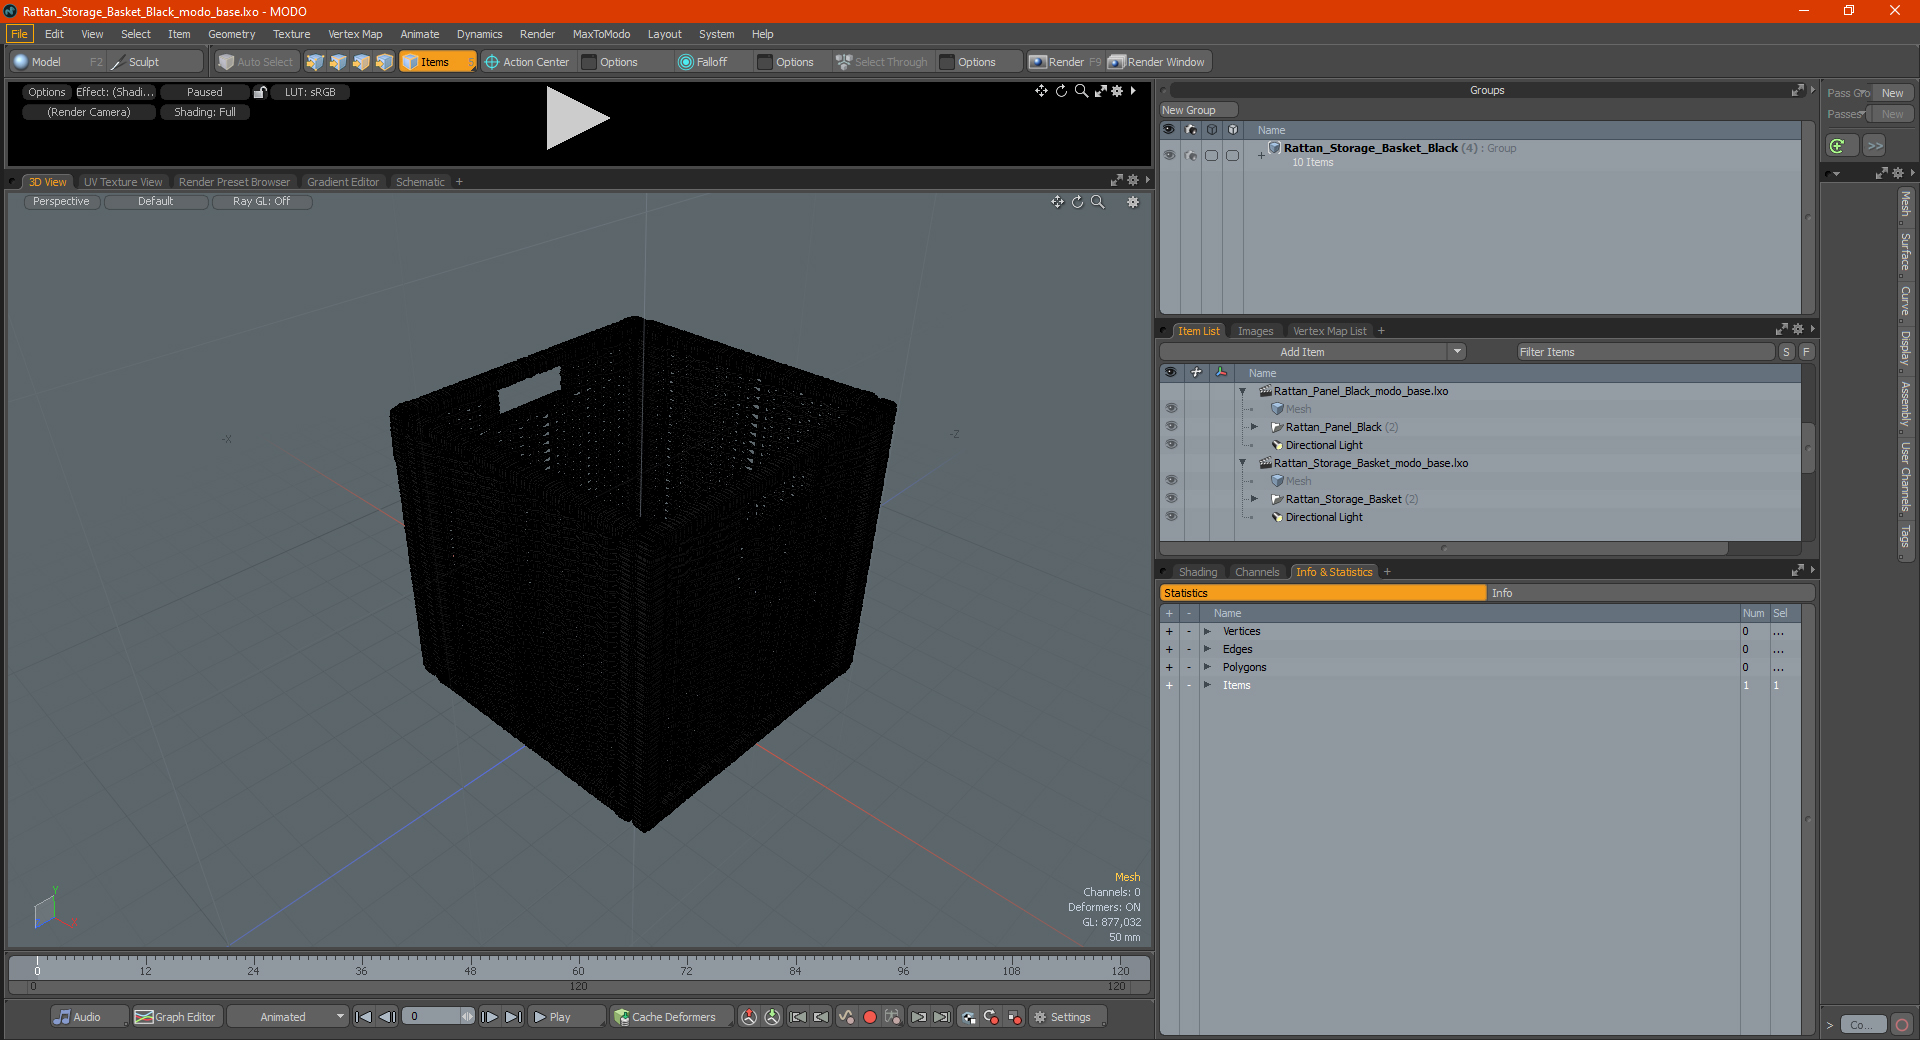This screenshot has width=1920, height=1040.
Task: Click green add pass circle icon
Action: (1838, 146)
